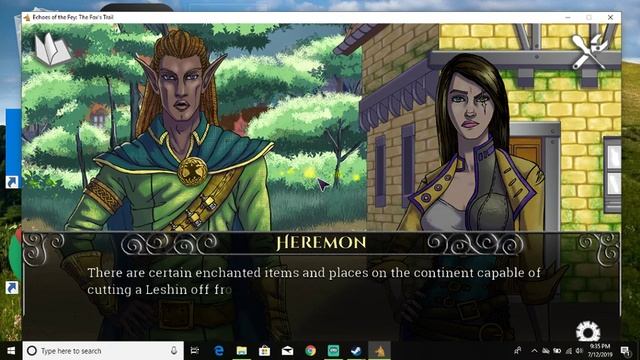Click the OneDrive cloud tray icon
Viewport: 640px width, 360px height.
[546, 351]
